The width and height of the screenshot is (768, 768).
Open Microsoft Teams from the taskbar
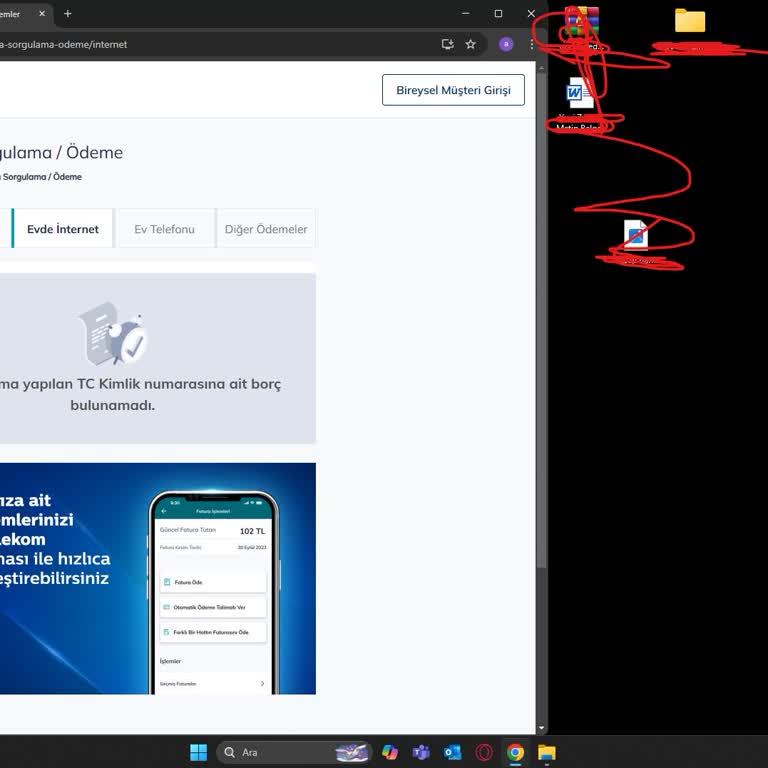(x=421, y=752)
